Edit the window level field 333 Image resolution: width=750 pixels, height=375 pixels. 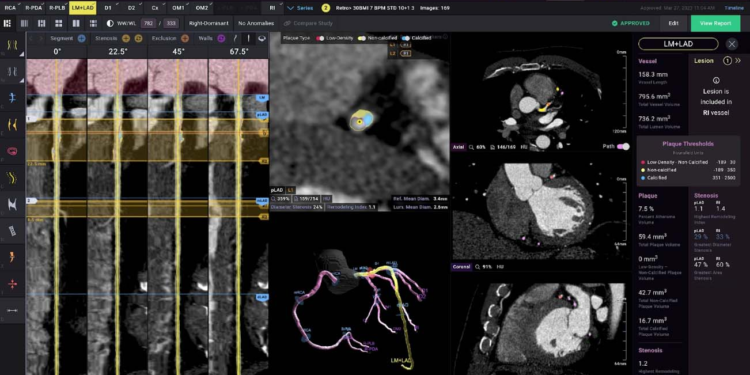pyautogui.click(x=171, y=23)
